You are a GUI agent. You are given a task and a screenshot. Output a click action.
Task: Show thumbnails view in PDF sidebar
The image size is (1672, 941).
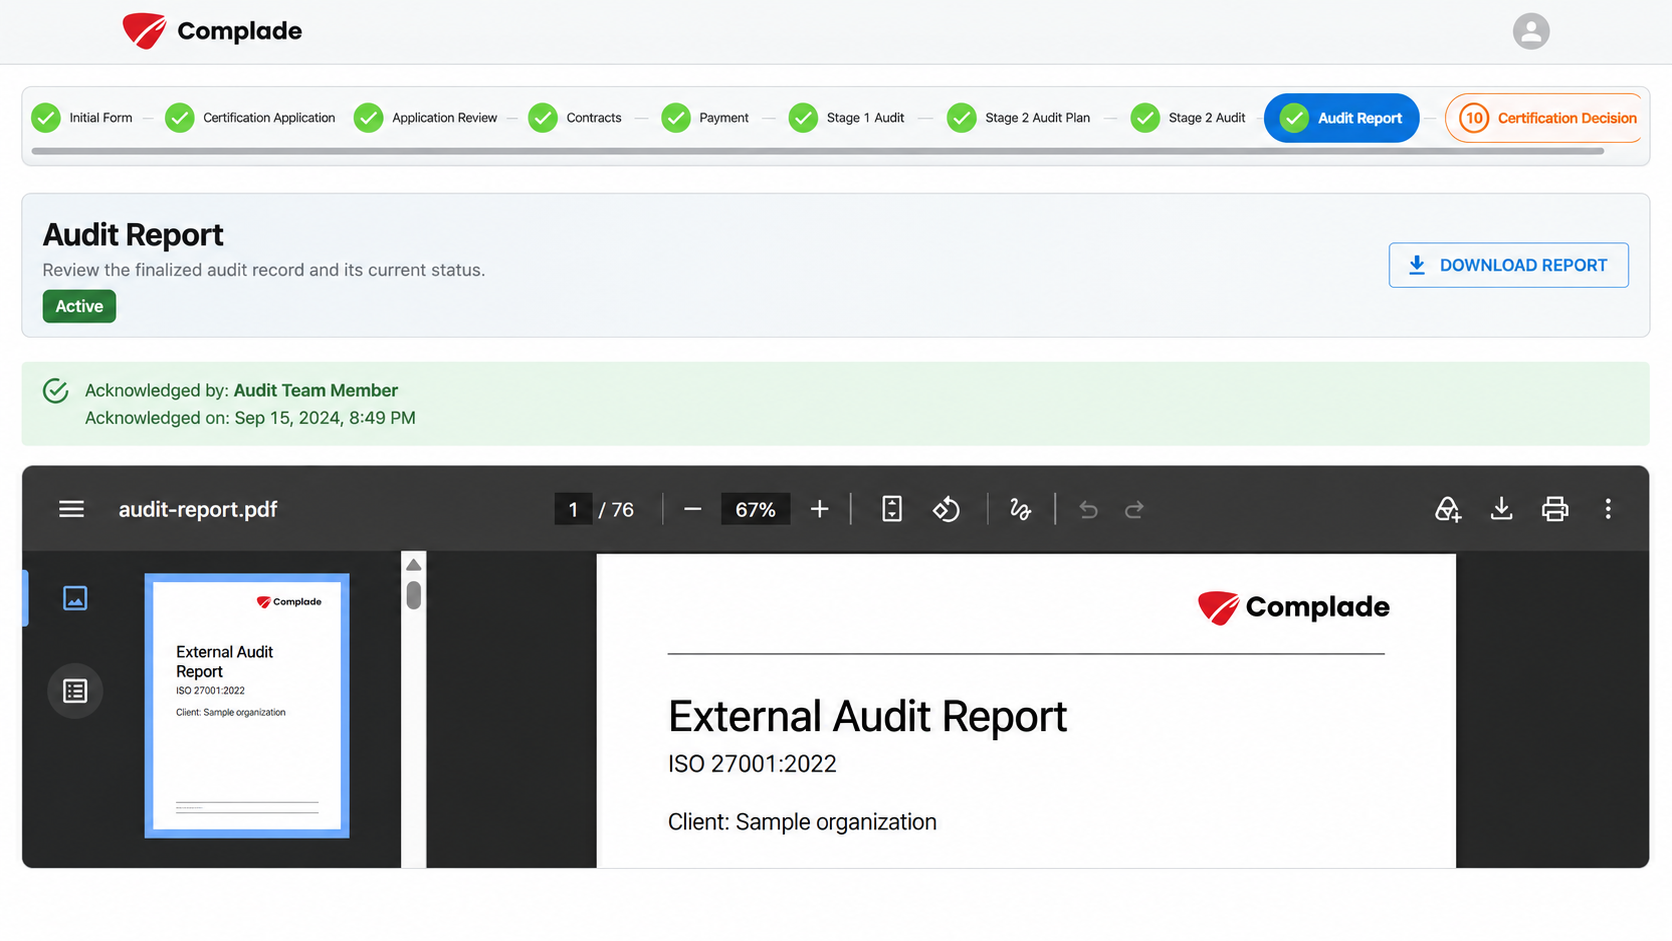point(75,598)
